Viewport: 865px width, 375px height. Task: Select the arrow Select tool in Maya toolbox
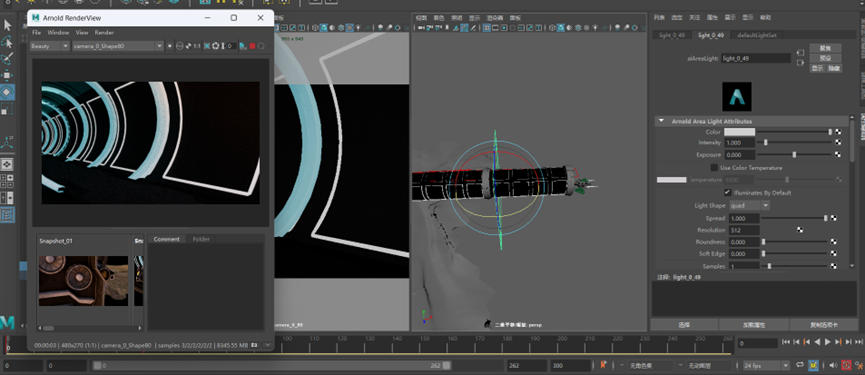pyautogui.click(x=8, y=25)
